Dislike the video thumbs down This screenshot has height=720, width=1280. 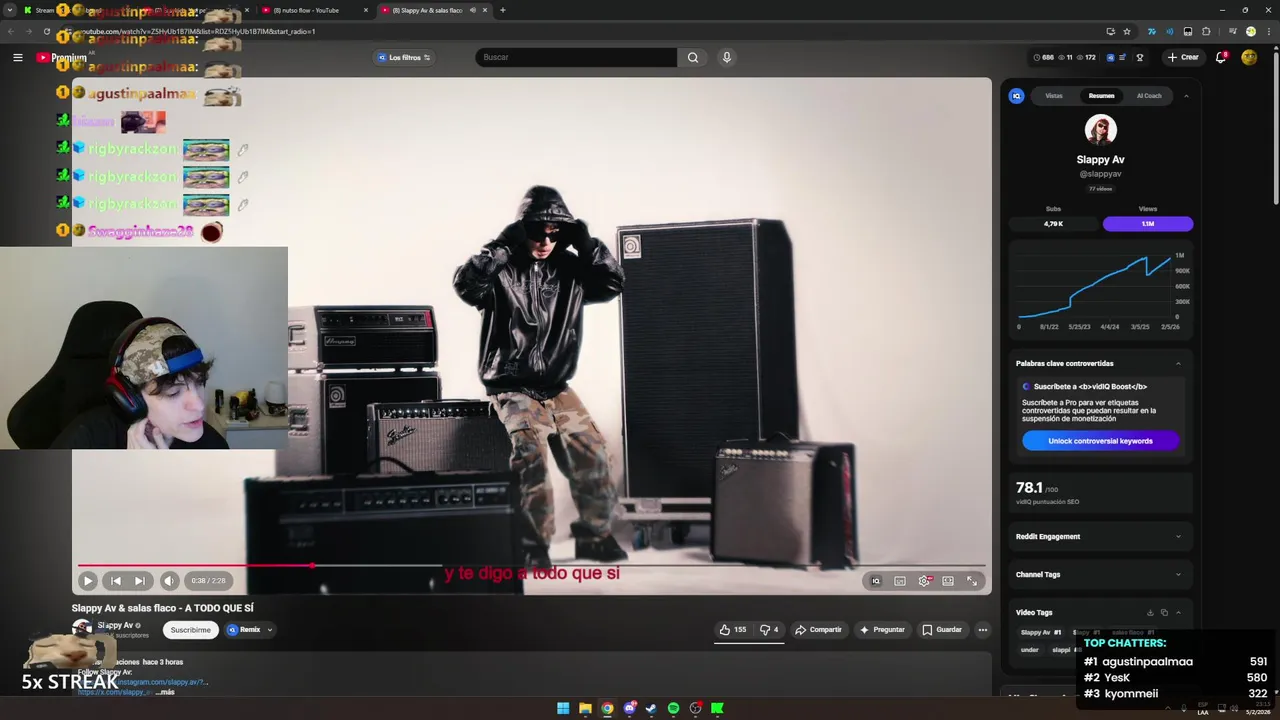pos(769,630)
